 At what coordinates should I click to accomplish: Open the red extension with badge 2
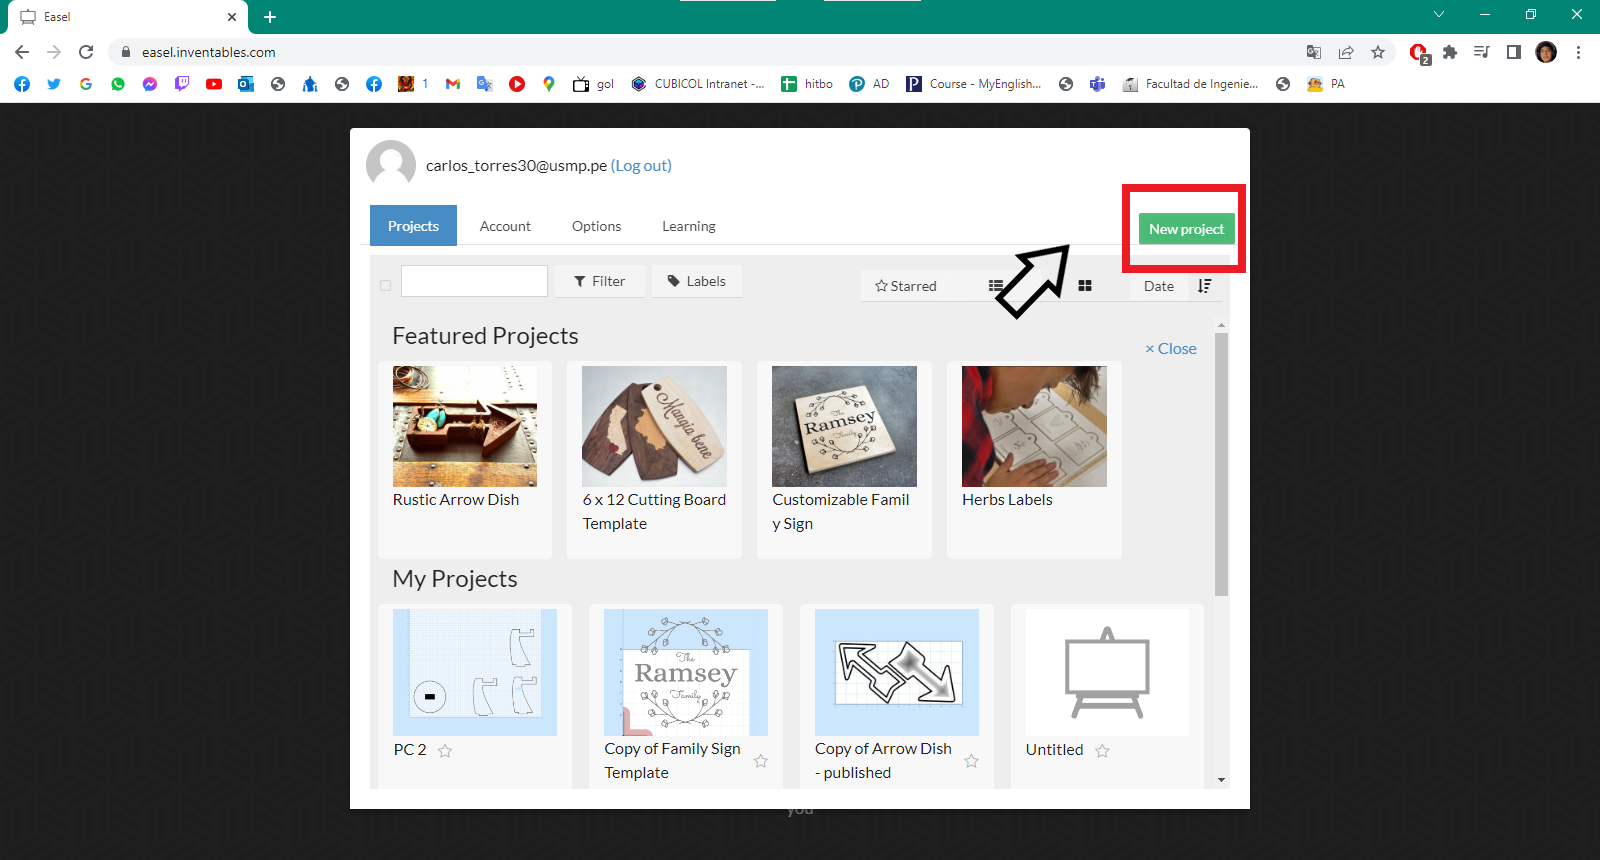point(1418,53)
